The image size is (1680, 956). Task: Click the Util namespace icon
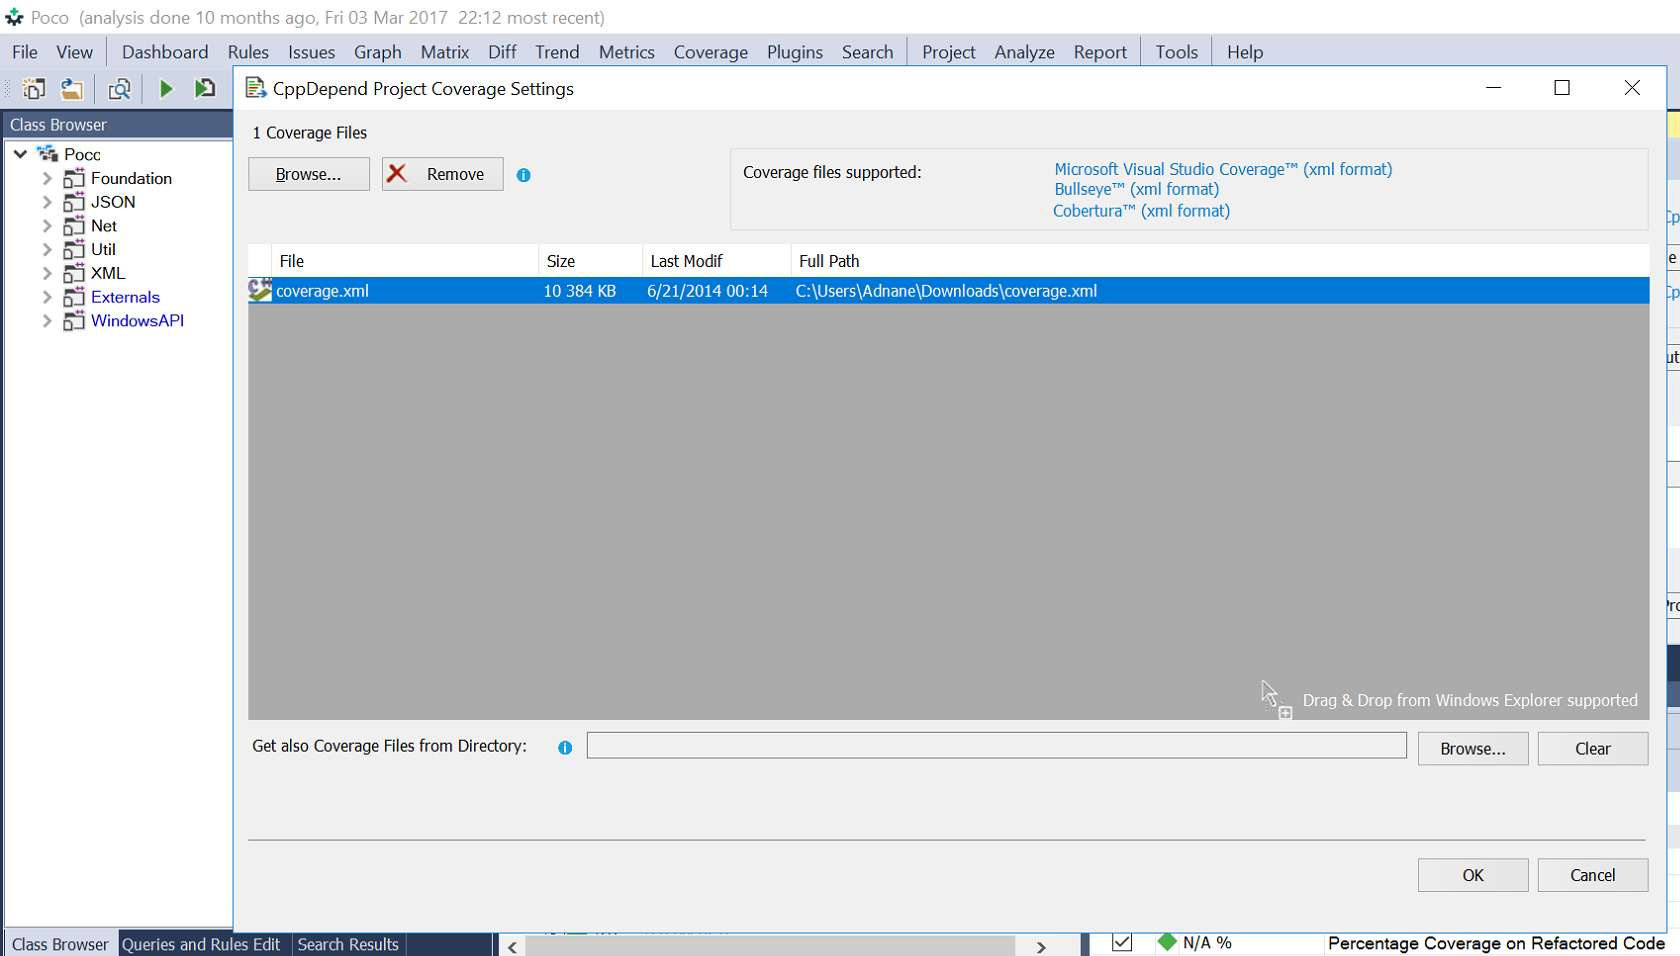click(x=74, y=250)
